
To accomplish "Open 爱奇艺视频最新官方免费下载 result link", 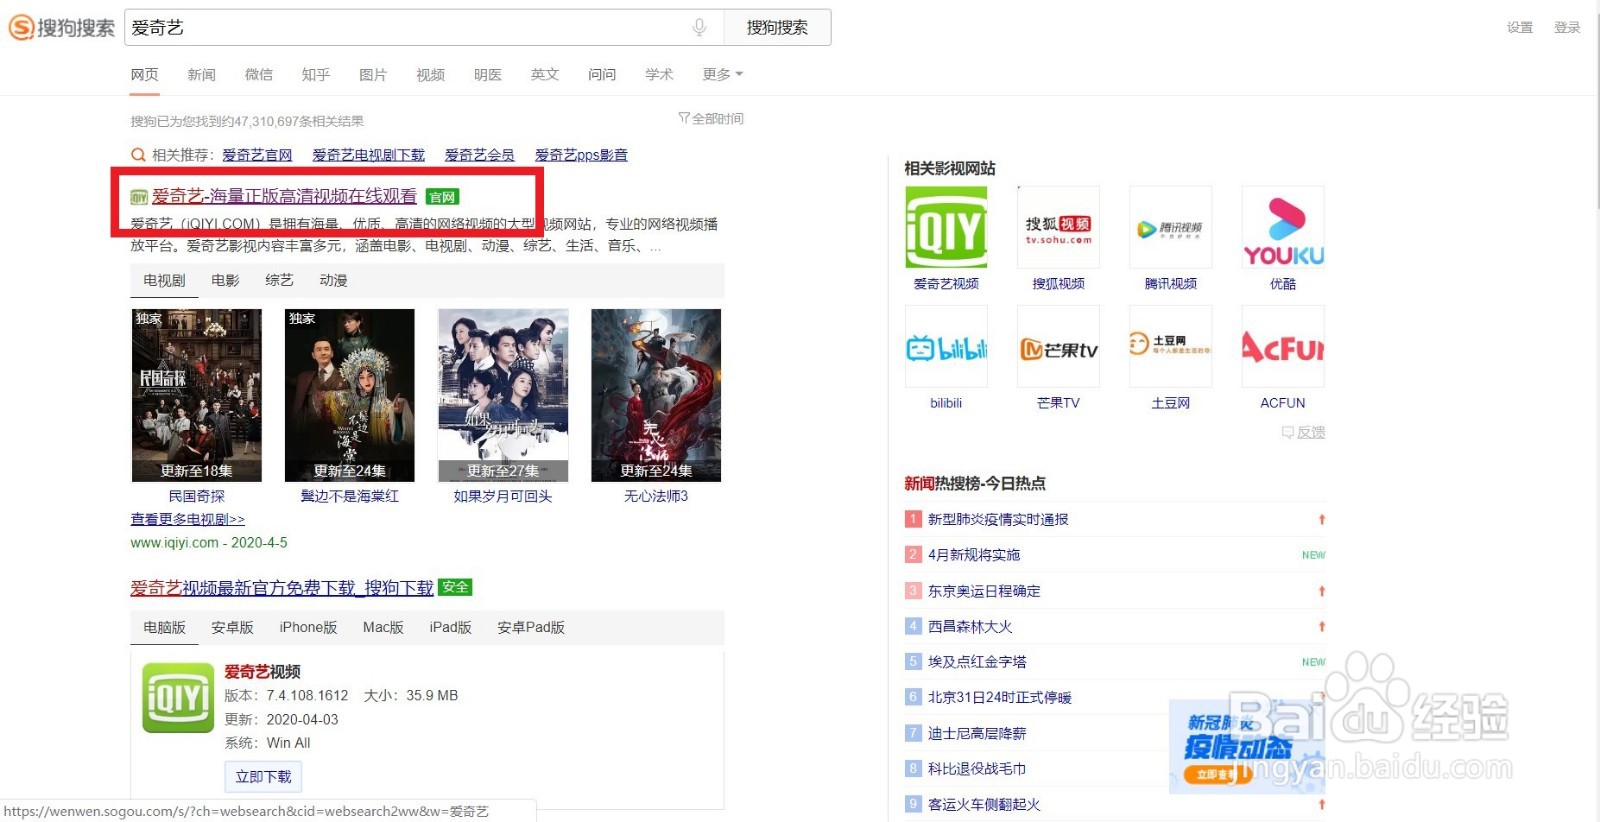I will (282, 588).
